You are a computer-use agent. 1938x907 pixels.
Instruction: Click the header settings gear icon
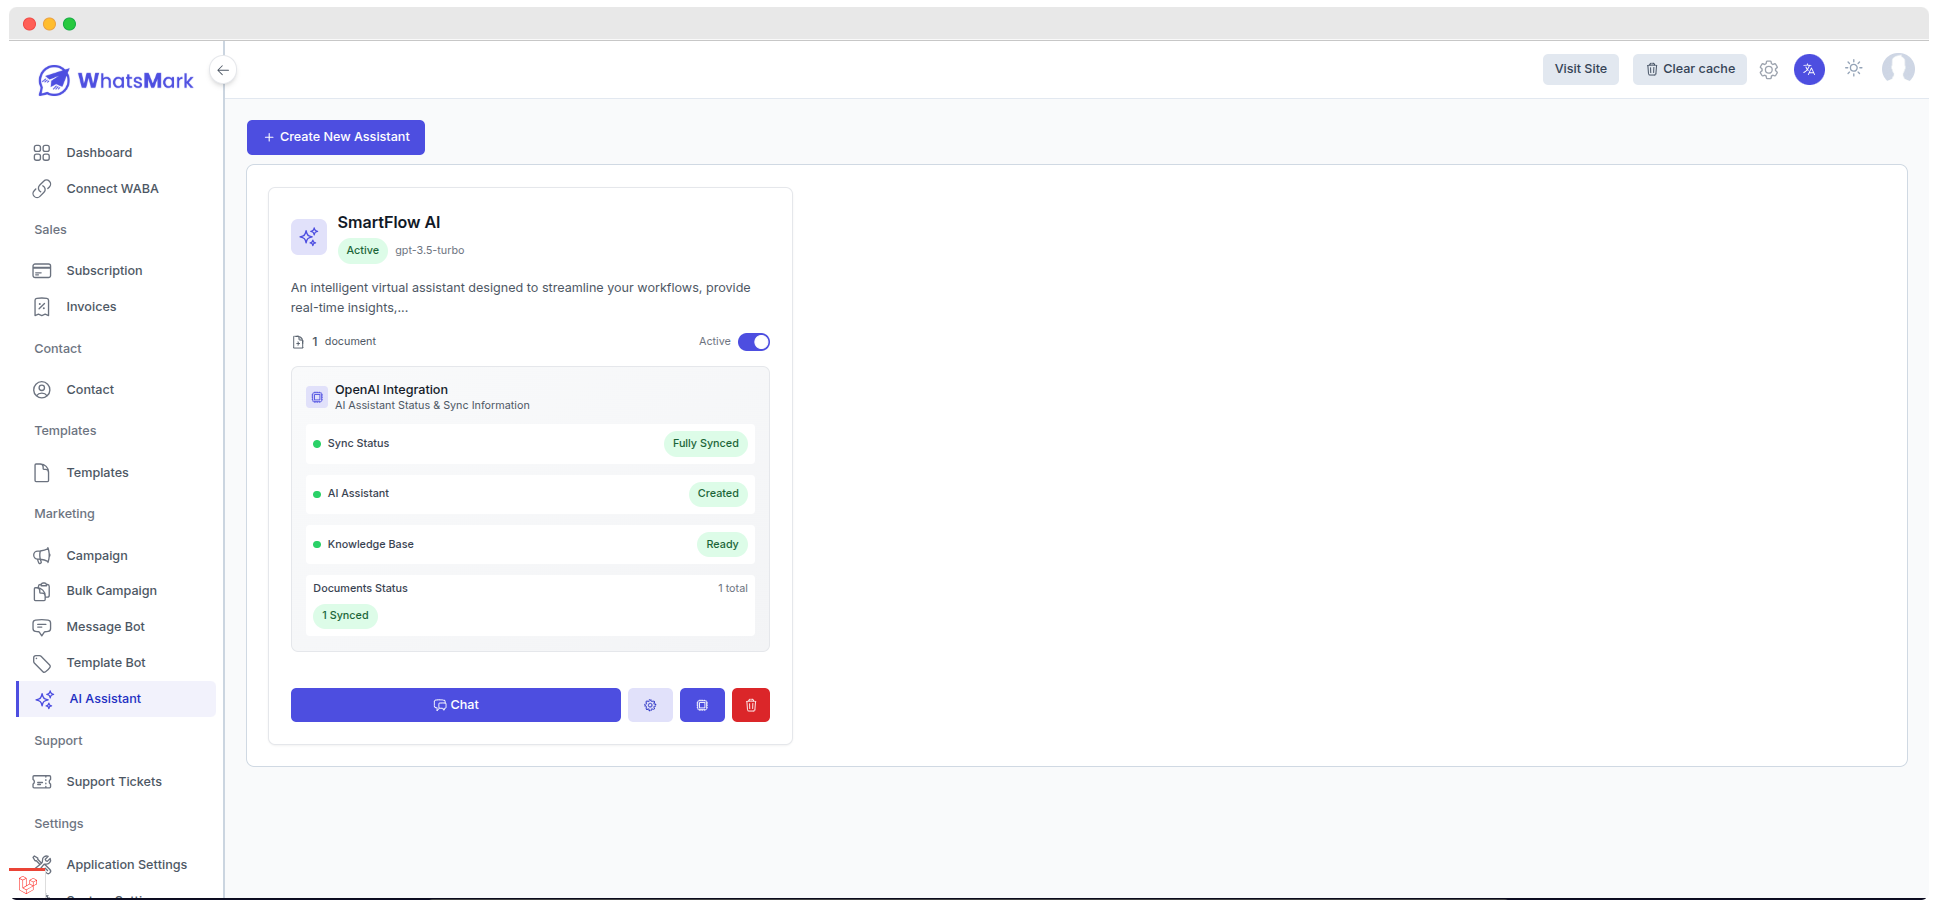(1769, 70)
